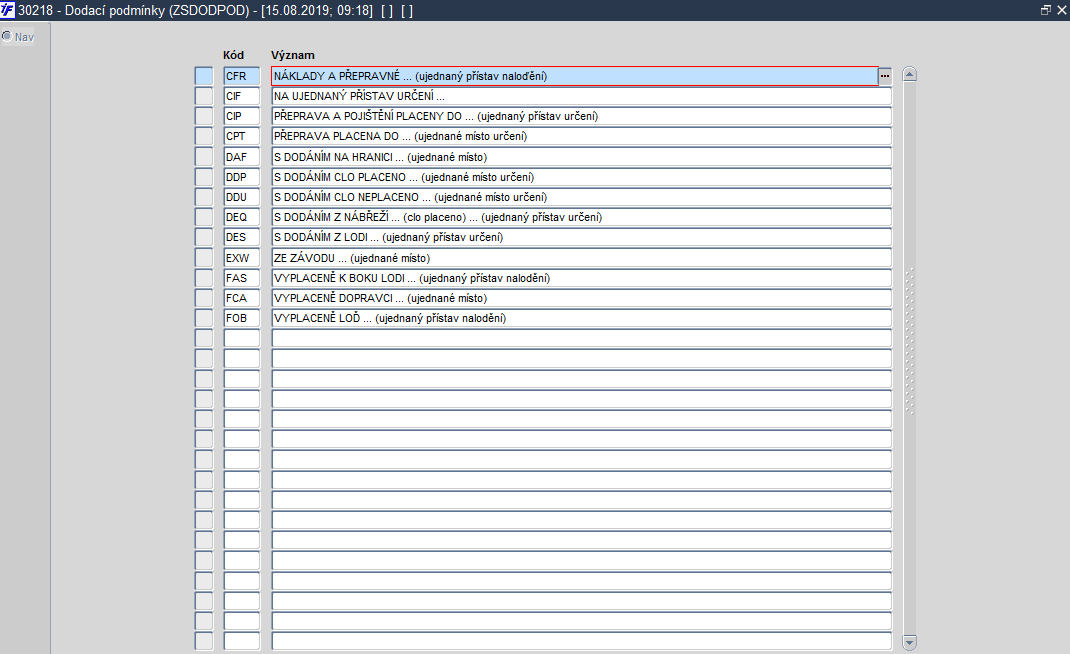Screen dimensions: 1070x654
Task: Click 'NÁKLADY A PŘEPRAVNÉ' meaning field
Action: point(575,76)
